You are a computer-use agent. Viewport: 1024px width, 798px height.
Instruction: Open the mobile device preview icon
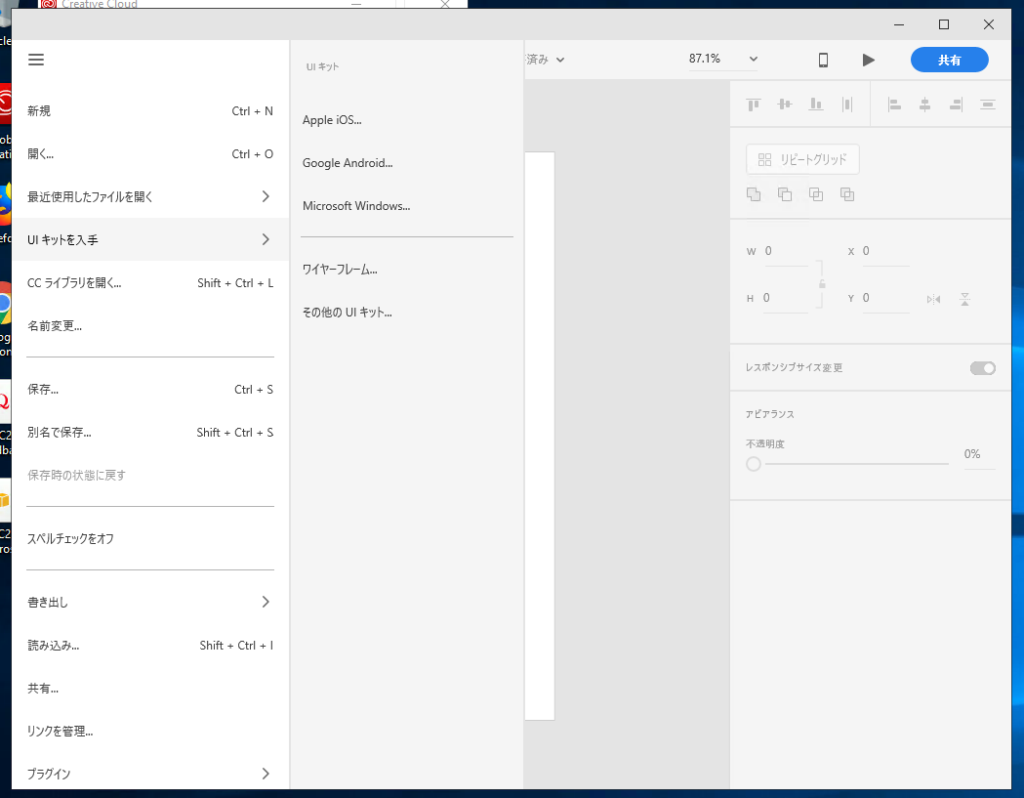click(x=823, y=60)
